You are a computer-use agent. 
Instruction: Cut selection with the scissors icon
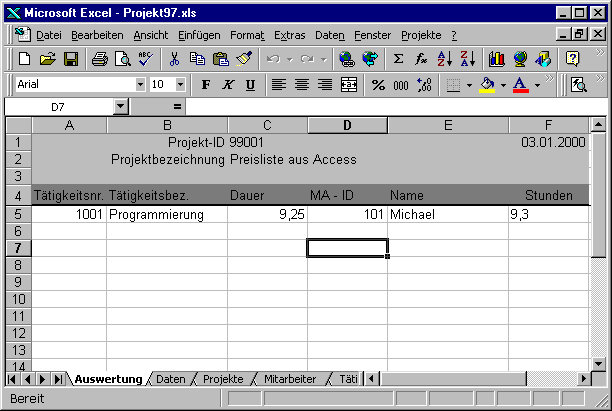174,59
